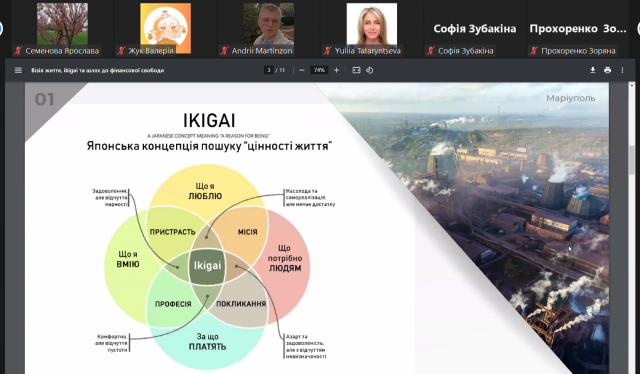Screen dimensions: 640x374
Task: Select Софія Зубакіна participant tile
Action: point(475,29)
